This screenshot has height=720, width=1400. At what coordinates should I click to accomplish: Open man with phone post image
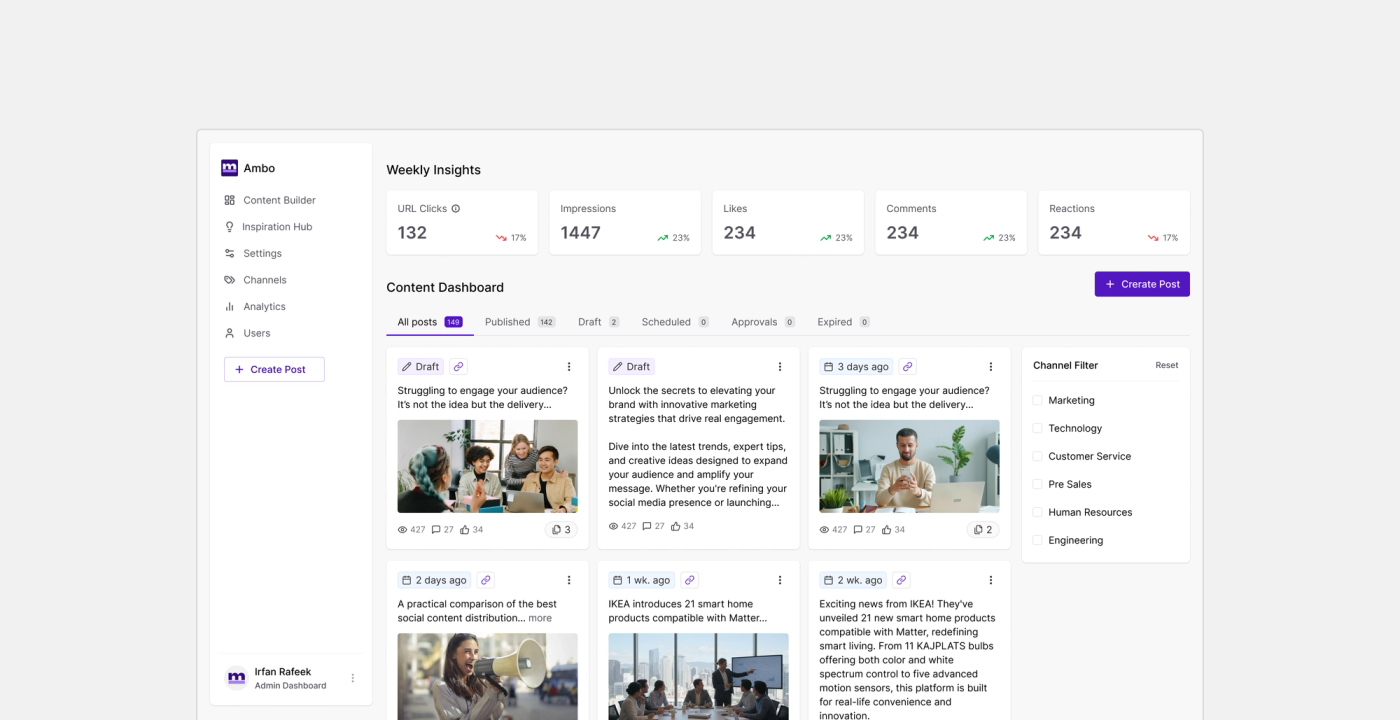(x=909, y=466)
